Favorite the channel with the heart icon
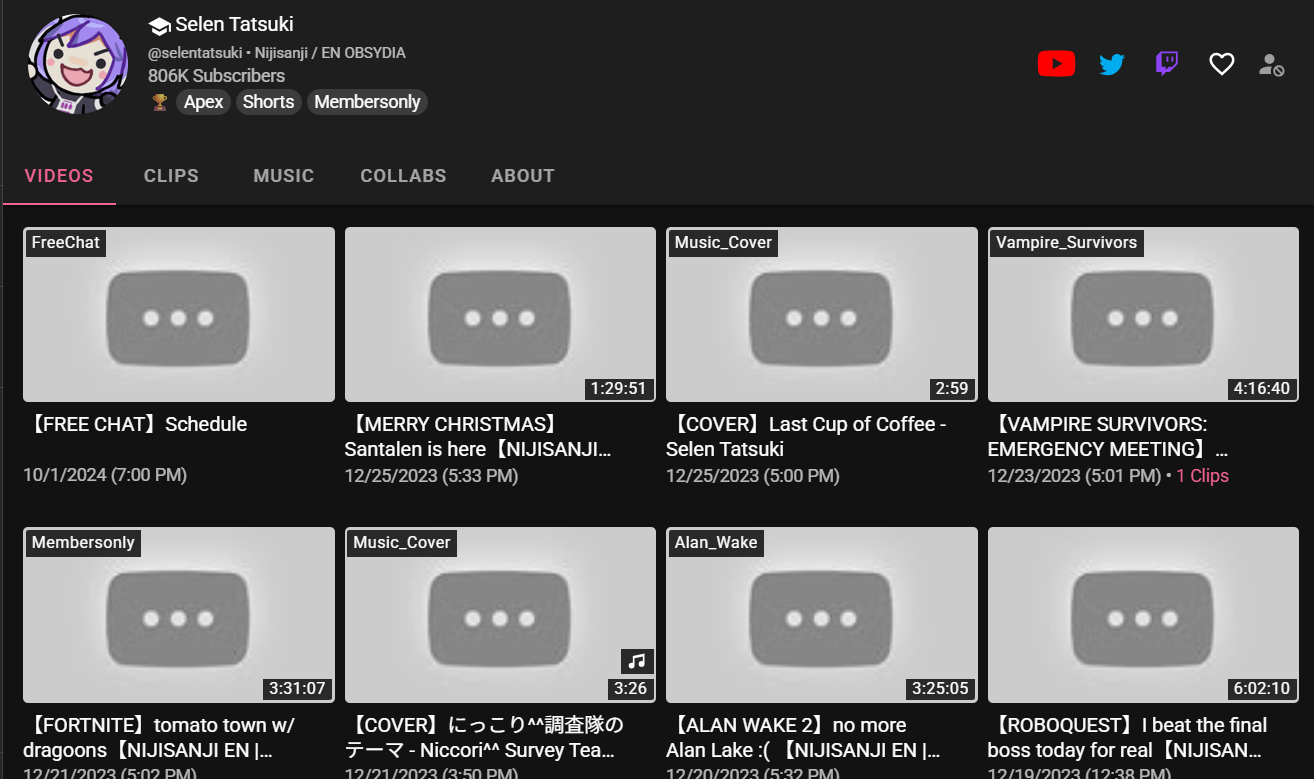 1222,64
